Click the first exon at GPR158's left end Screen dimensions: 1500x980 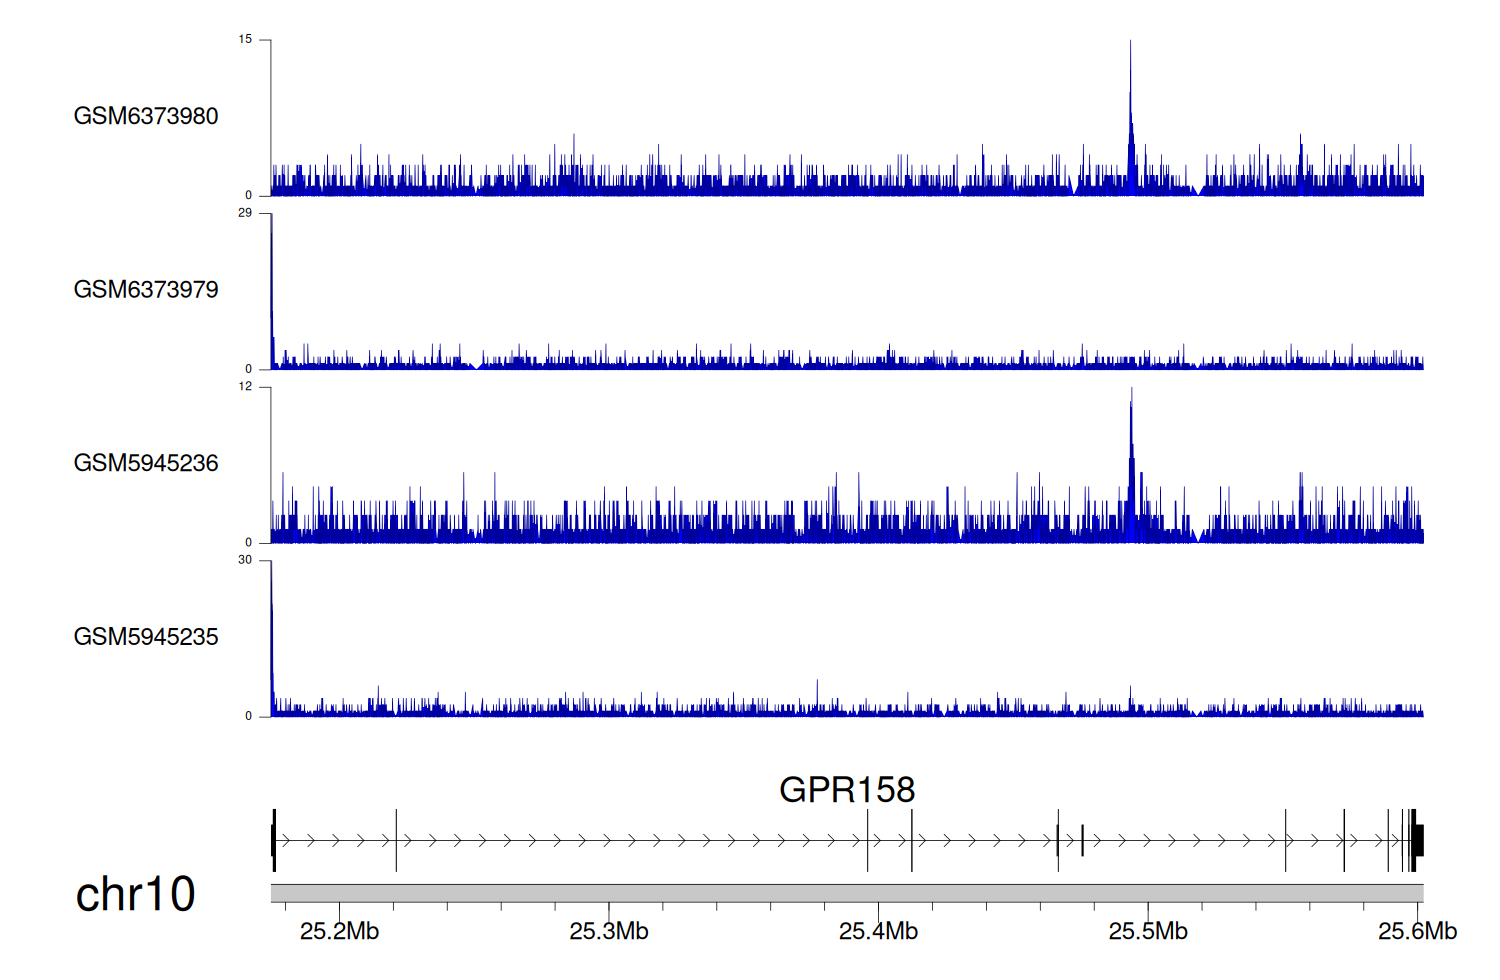pos(274,840)
